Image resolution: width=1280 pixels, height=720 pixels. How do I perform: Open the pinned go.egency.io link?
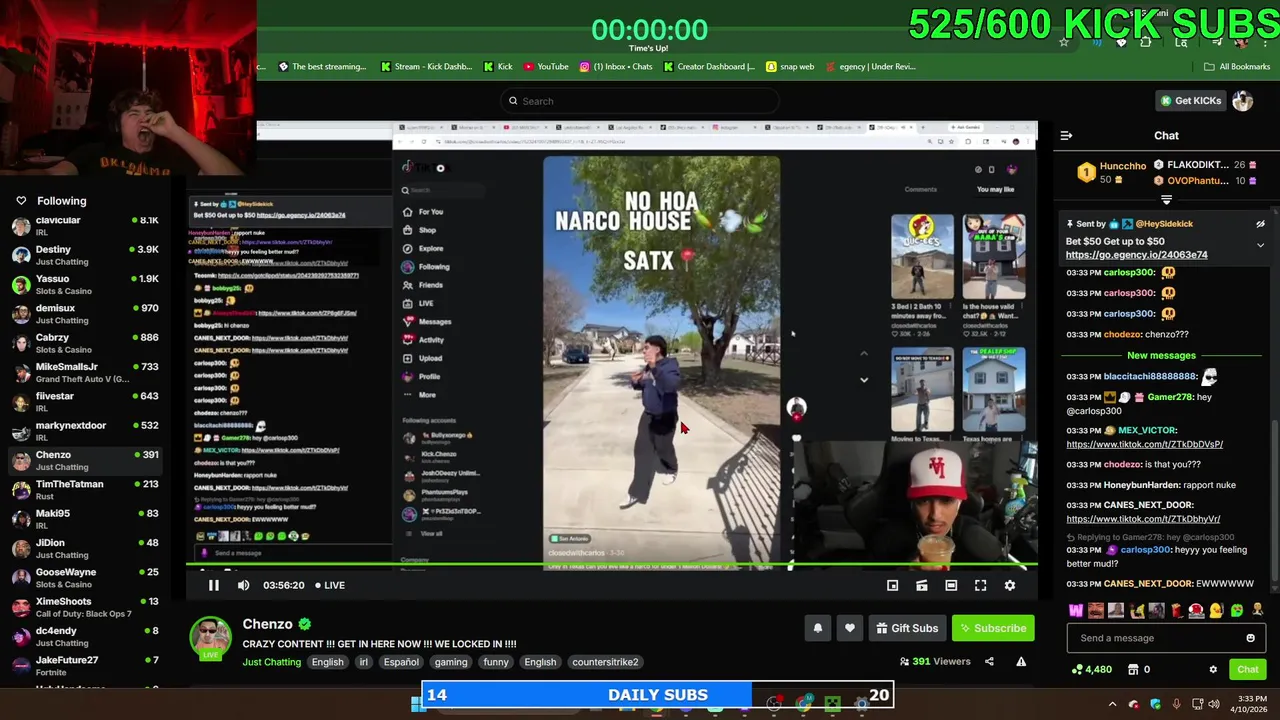(x=1136, y=254)
